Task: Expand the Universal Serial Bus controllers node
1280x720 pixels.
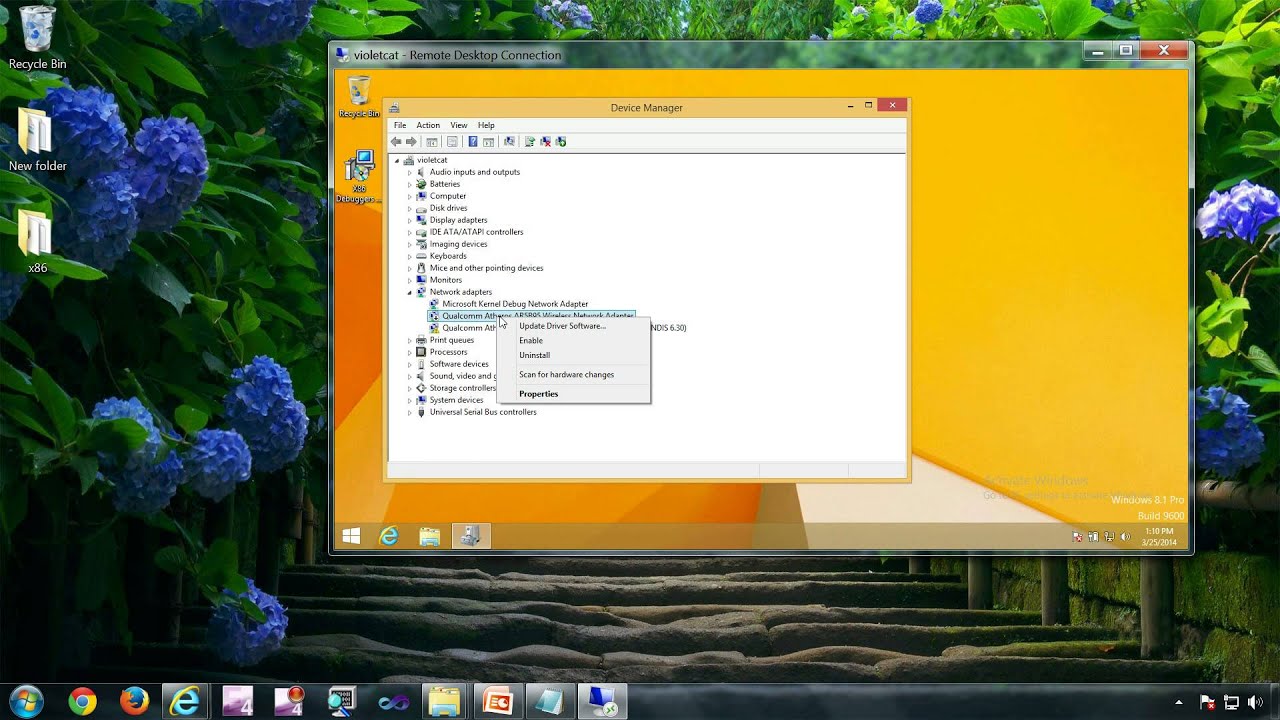Action: click(409, 412)
